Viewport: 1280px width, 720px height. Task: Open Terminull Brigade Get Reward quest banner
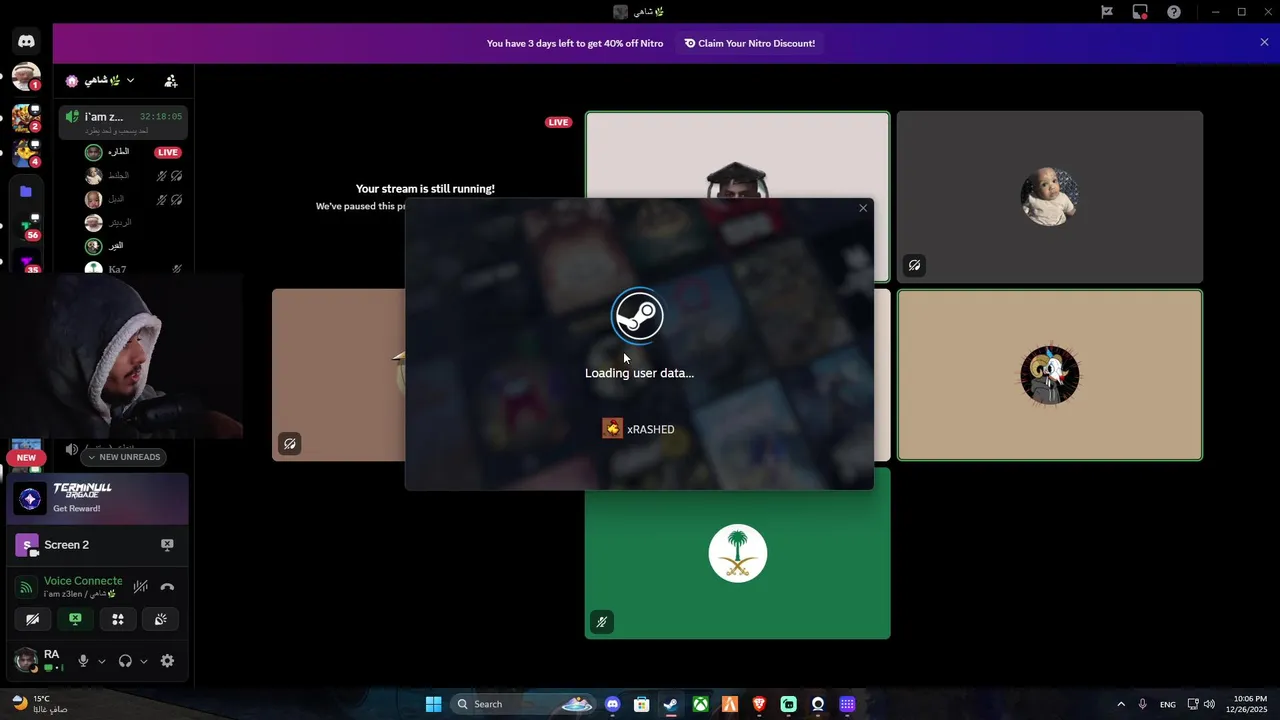coord(98,498)
